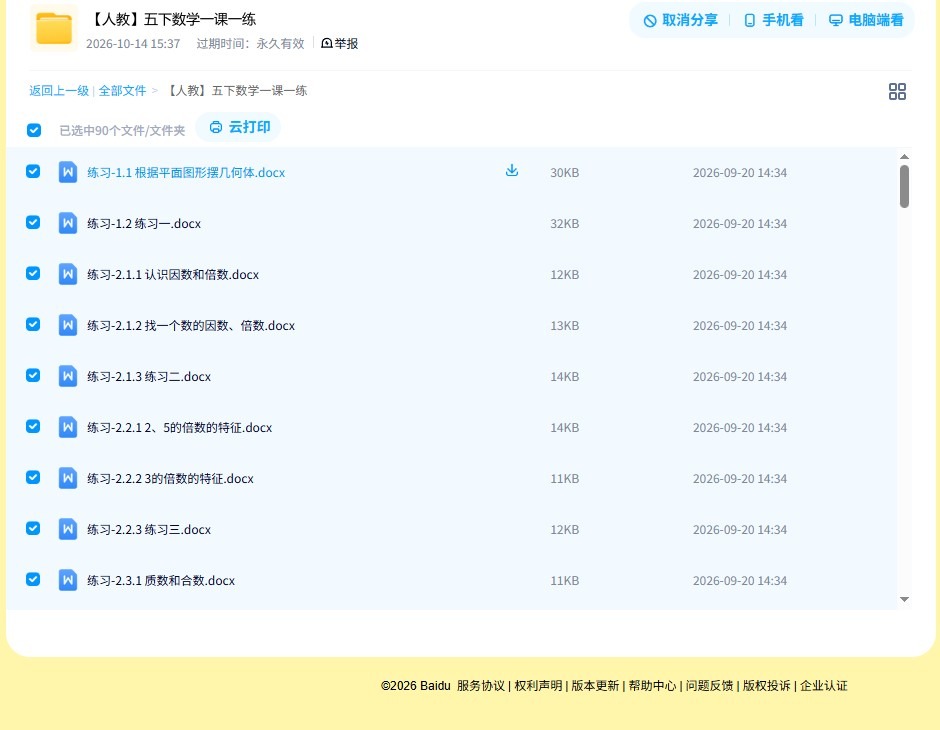Uncheck the select-all files checkbox
Viewport: 940px width, 730px height.
(34, 130)
